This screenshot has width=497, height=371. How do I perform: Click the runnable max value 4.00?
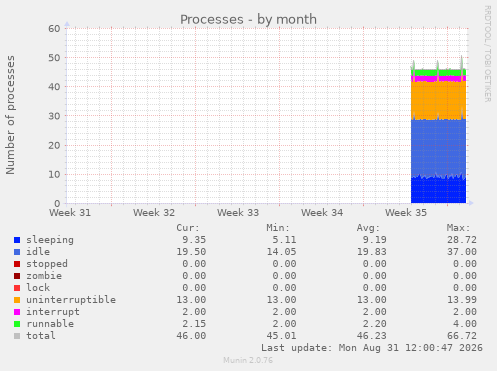tap(465, 324)
